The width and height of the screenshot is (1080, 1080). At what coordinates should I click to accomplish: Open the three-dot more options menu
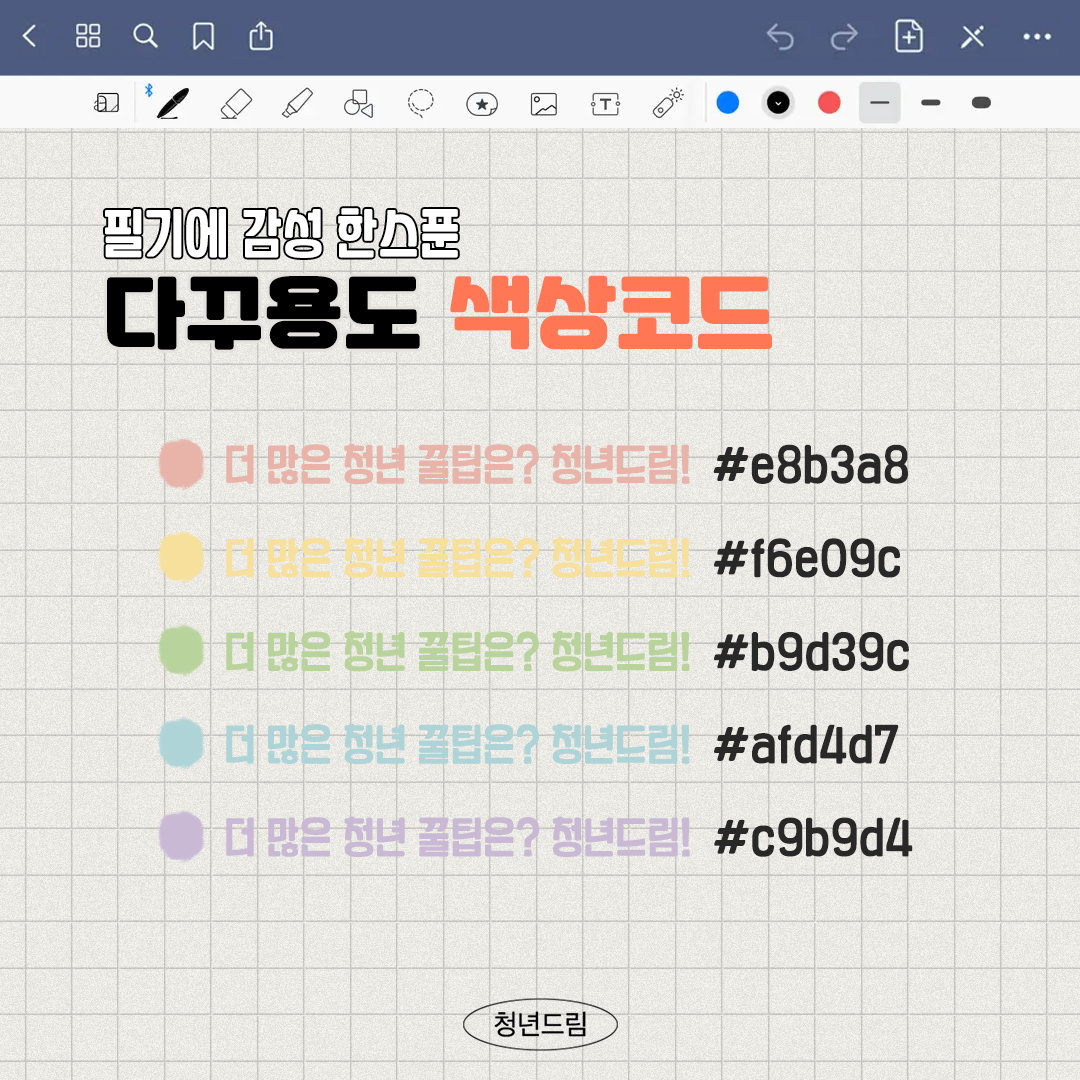click(x=1037, y=37)
